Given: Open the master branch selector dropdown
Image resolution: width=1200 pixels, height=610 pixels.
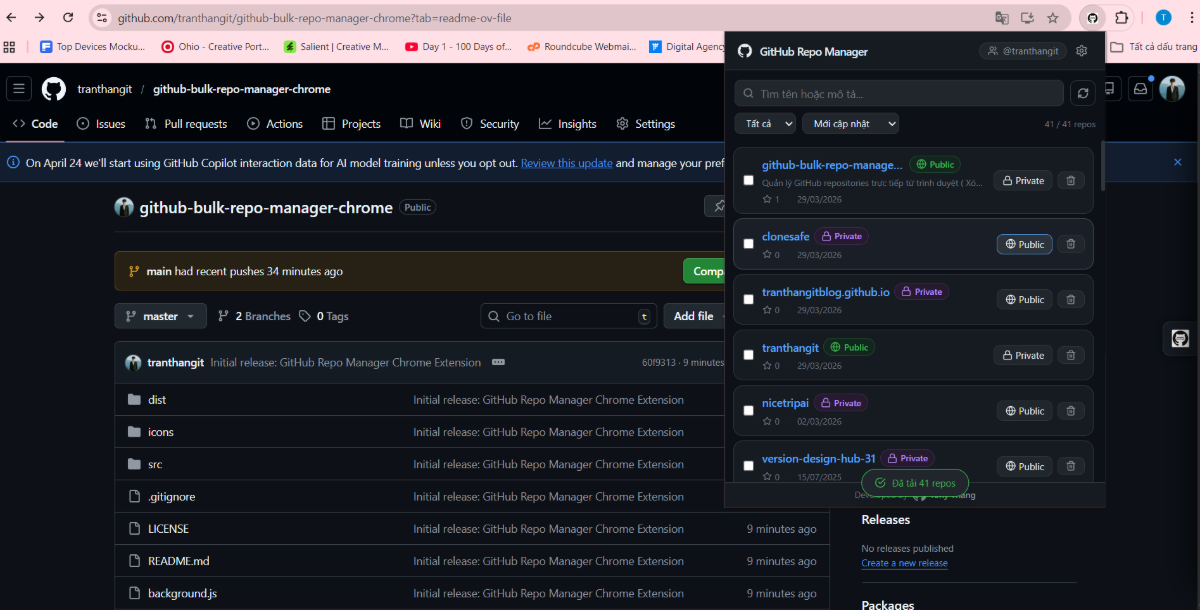Looking at the screenshot, I should [x=160, y=316].
